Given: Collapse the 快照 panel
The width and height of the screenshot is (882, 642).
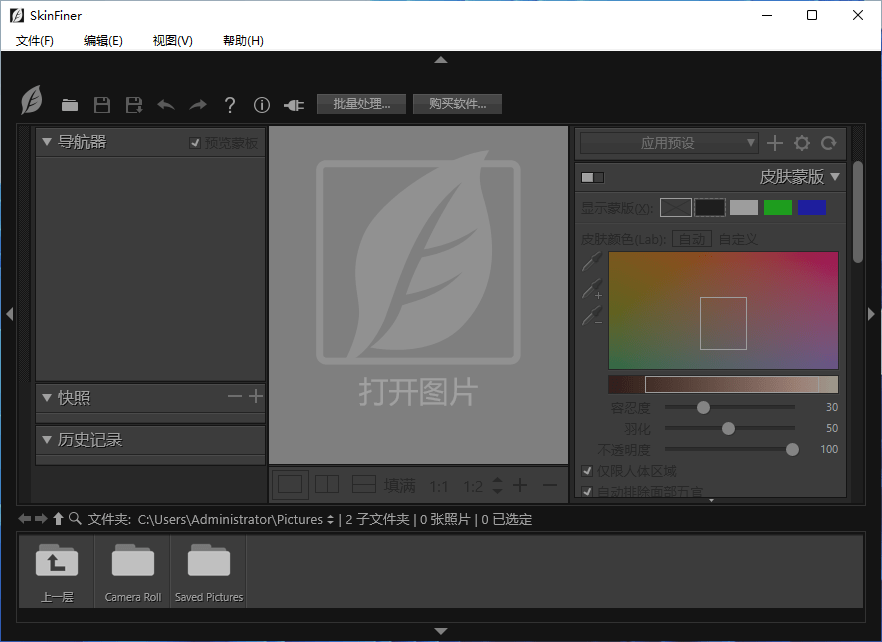Looking at the screenshot, I should (x=47, y=398).
